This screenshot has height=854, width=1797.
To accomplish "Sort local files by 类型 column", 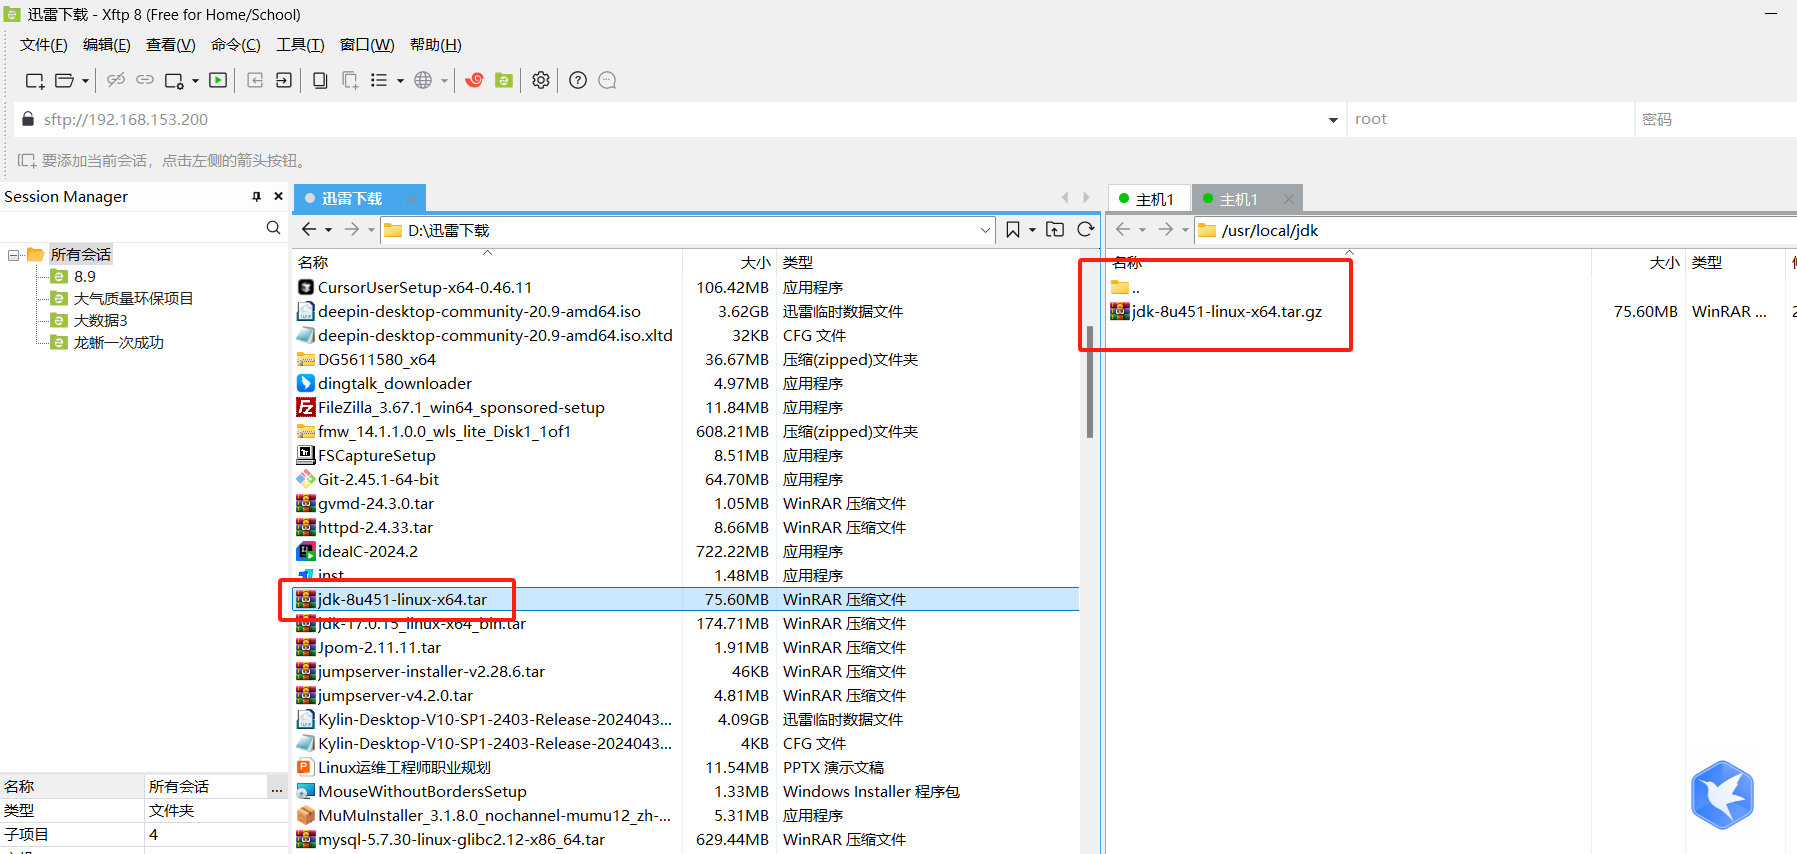I will (798, 263).
